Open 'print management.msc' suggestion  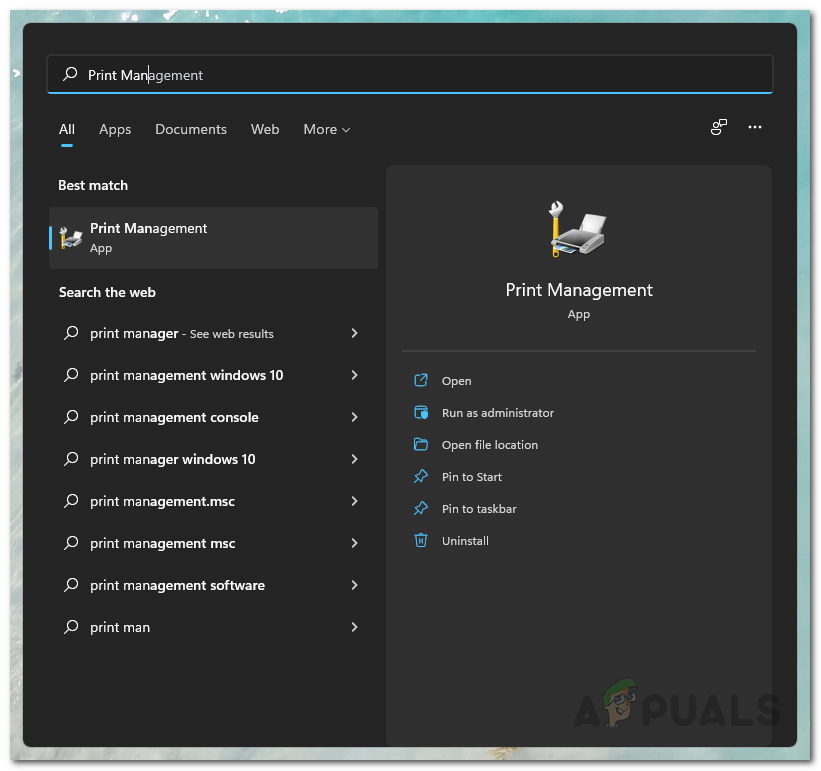(x=213, y=501)
